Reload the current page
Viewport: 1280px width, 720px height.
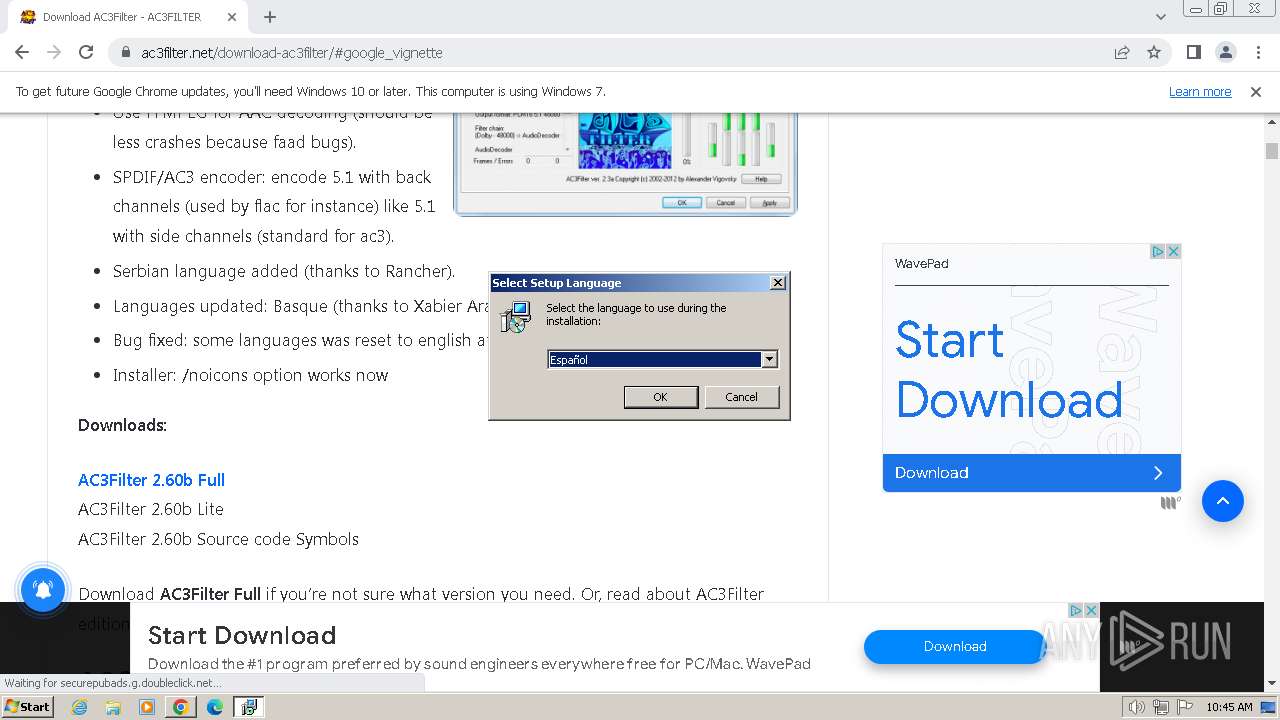86,52
